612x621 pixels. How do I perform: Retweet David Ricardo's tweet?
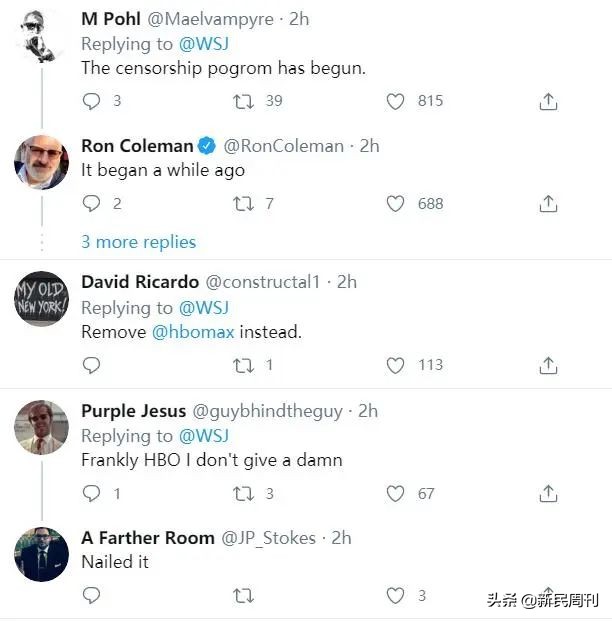coord(243,365)
